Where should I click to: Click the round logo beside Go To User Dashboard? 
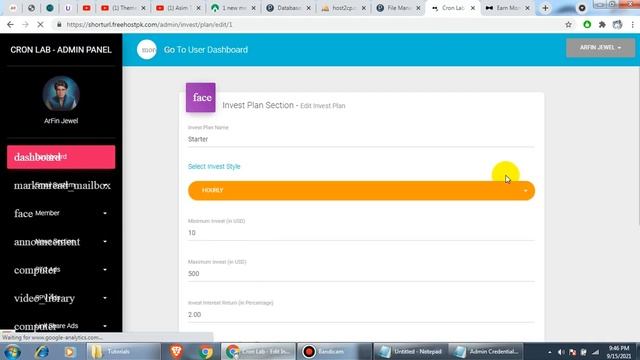(x=147, y=50)
